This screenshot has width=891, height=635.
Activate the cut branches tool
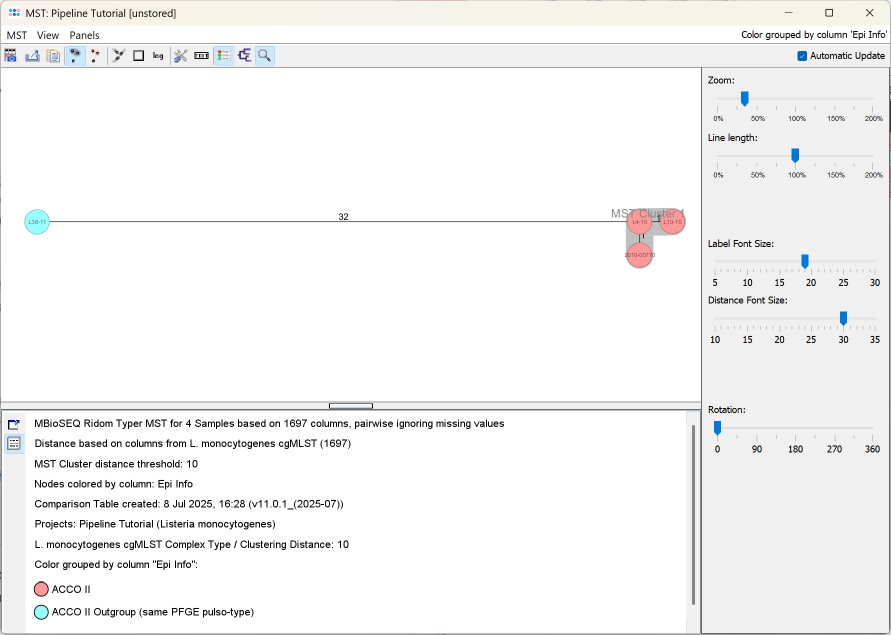pos(117,55)
